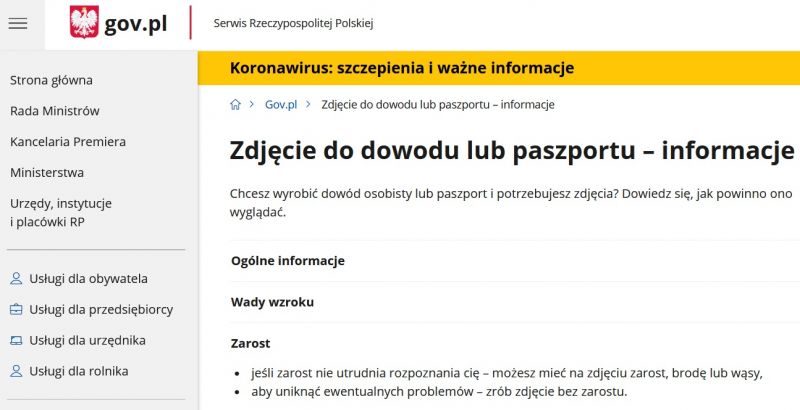This screenshot has width=800, height=410.
Task: Open Strona główna in sidebar
Action: click(x=52, y=81)
